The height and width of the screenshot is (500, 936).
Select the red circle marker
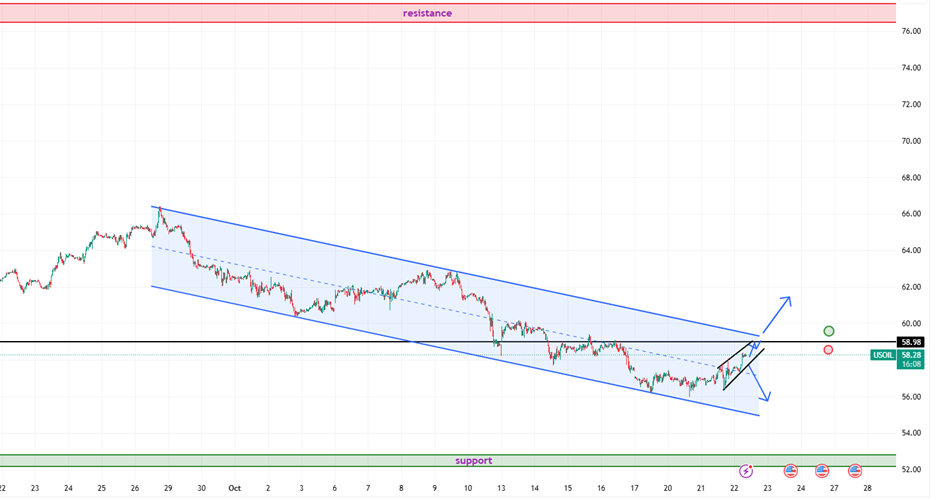[x=828, y=350]
